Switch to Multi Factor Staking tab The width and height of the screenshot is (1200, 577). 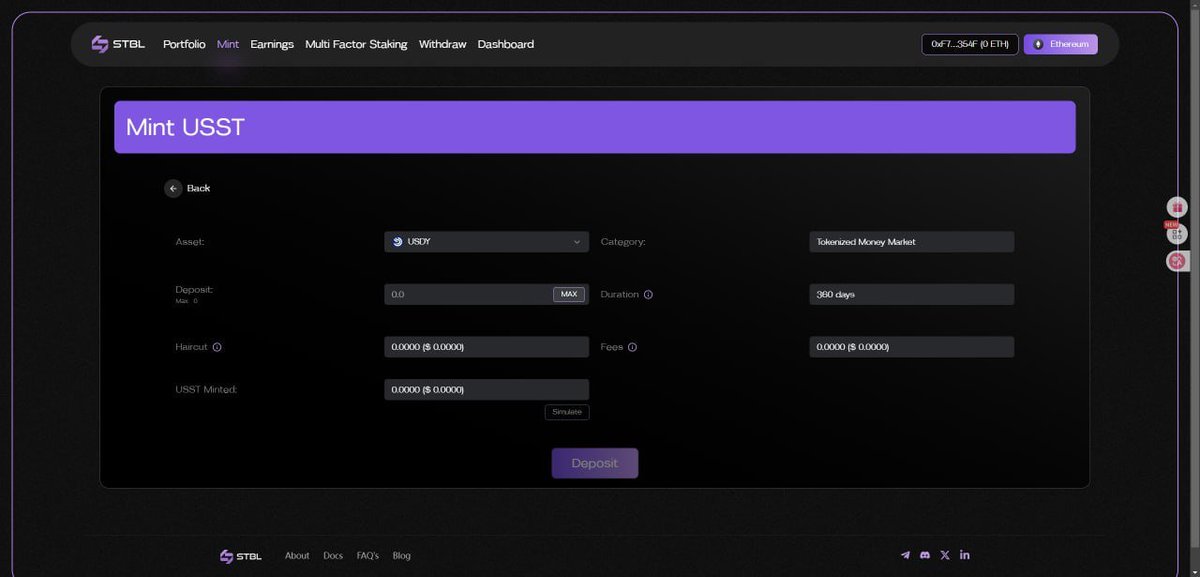(356, 44)
